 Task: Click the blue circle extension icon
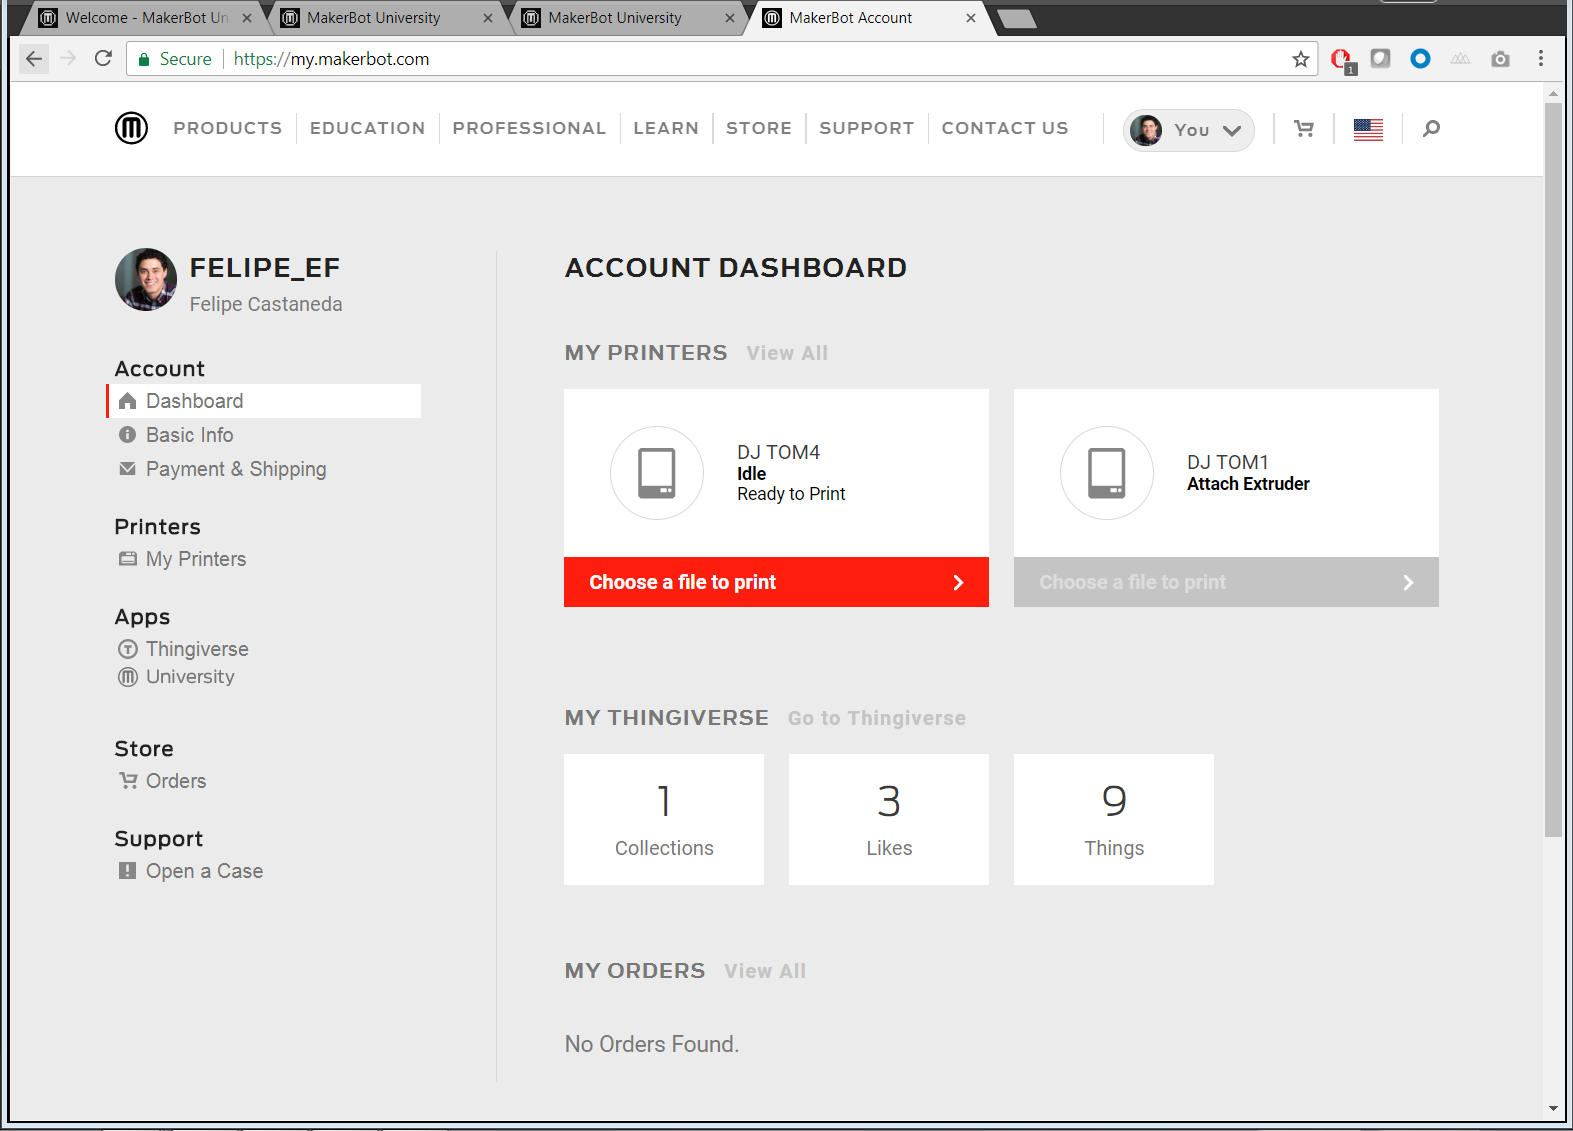pos(1420,59)
